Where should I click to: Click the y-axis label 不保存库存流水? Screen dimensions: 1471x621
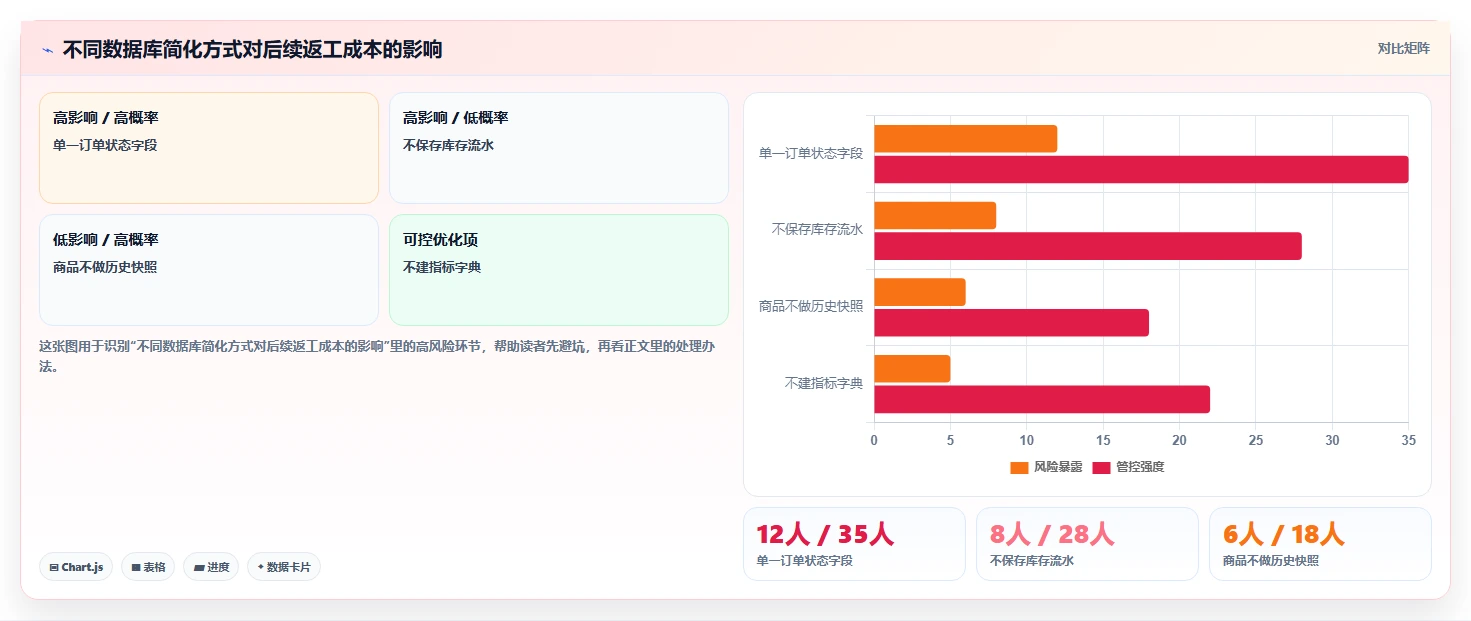817,230
